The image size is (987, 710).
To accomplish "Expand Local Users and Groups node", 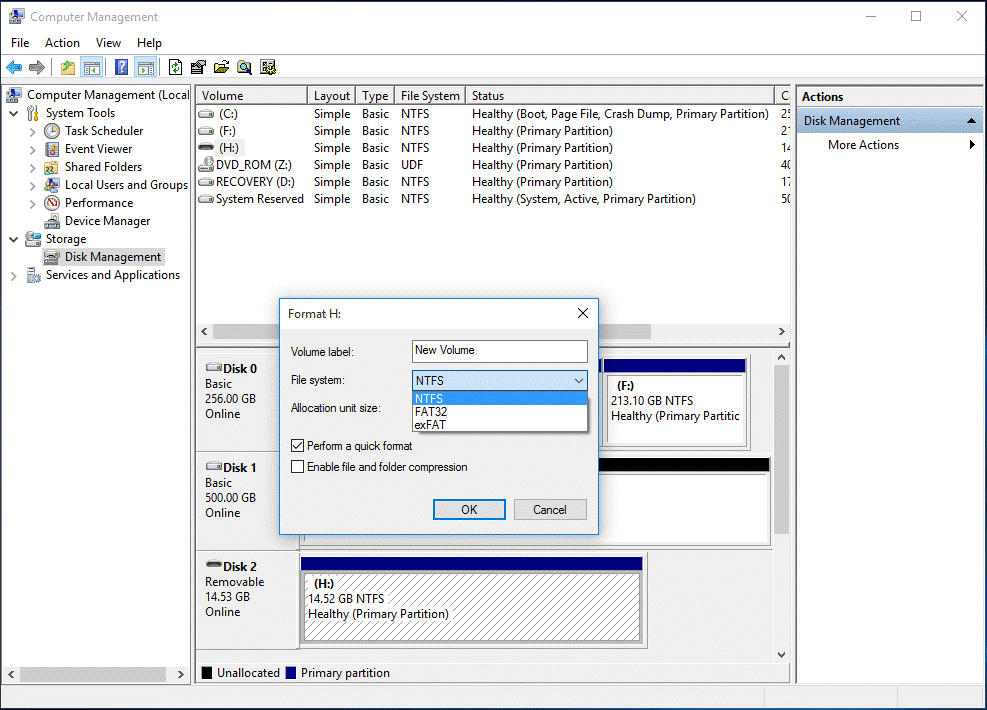I will click(33, 186).
